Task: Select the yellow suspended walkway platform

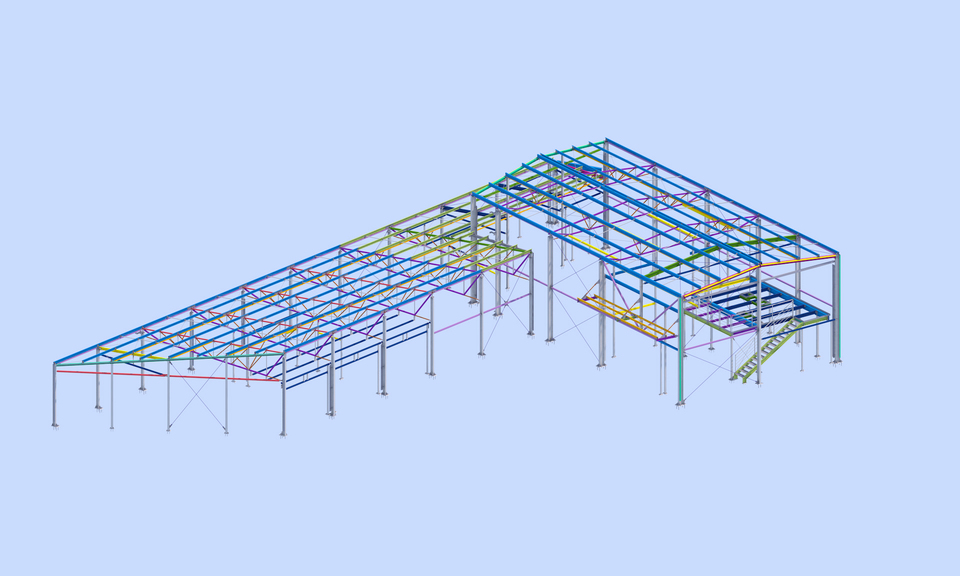Action: click(x=626, y=316)
